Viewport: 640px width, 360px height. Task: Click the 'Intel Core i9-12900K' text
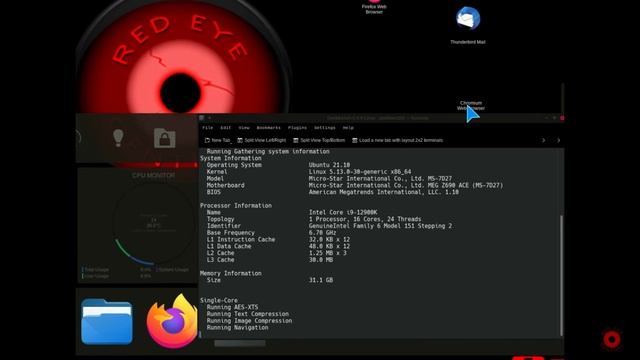(343, 212)
